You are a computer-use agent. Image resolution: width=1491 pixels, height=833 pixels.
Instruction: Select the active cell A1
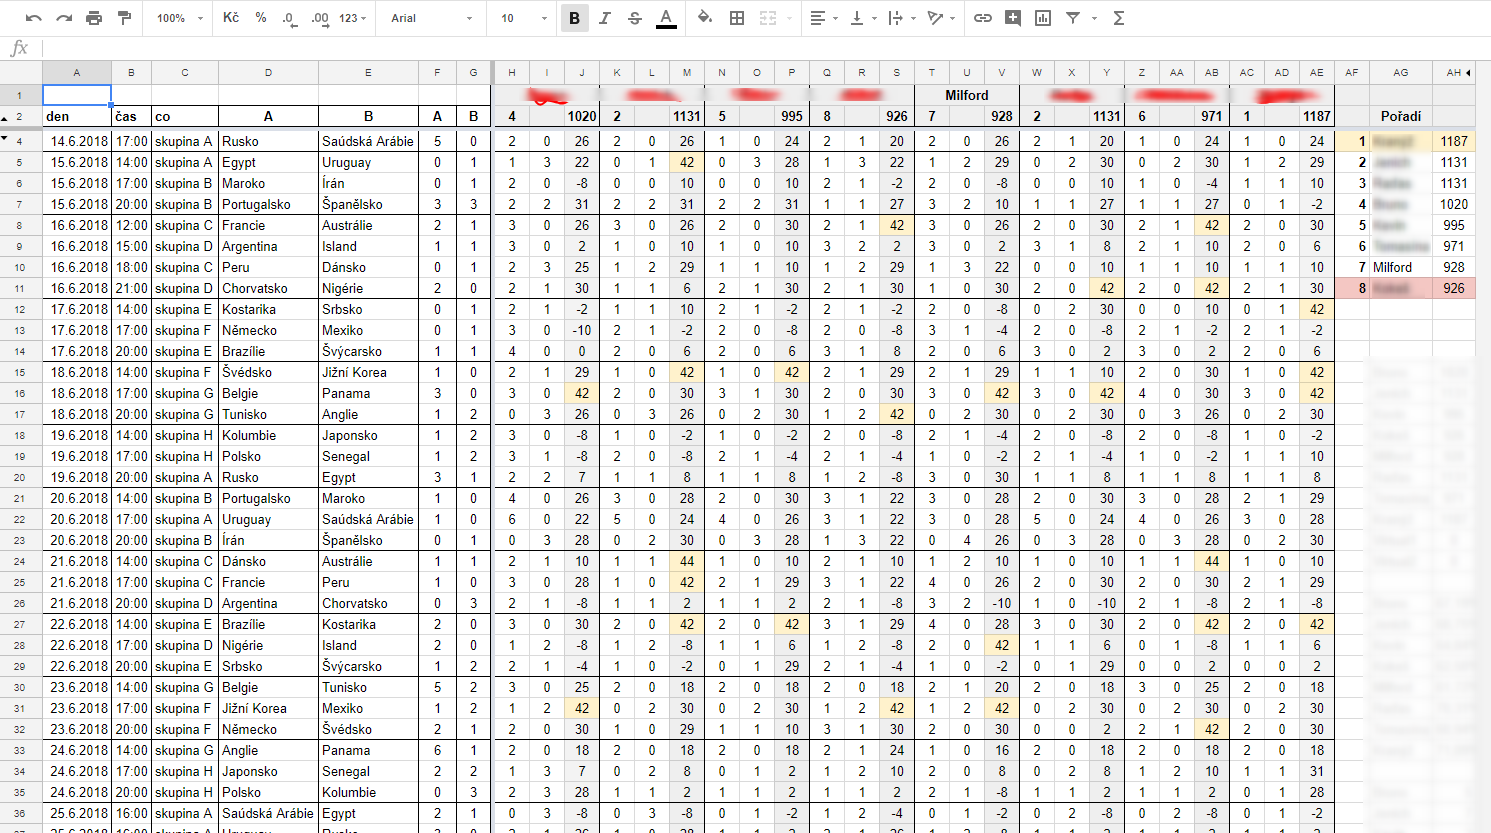pyautogui.click(x=77, y=95)
